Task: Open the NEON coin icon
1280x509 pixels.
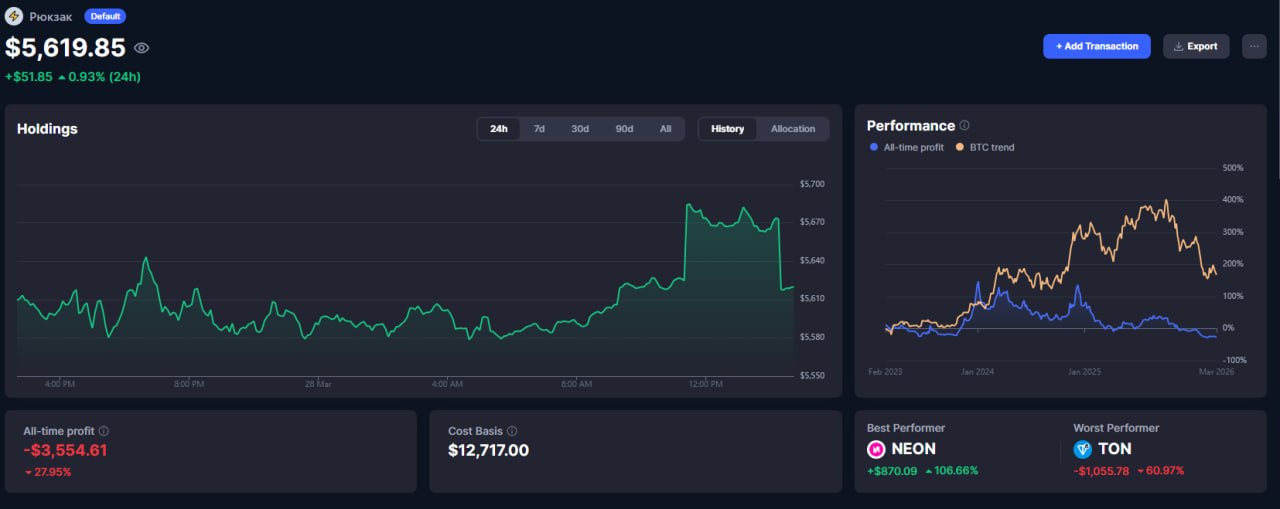Action: click(x=876, y=450)
